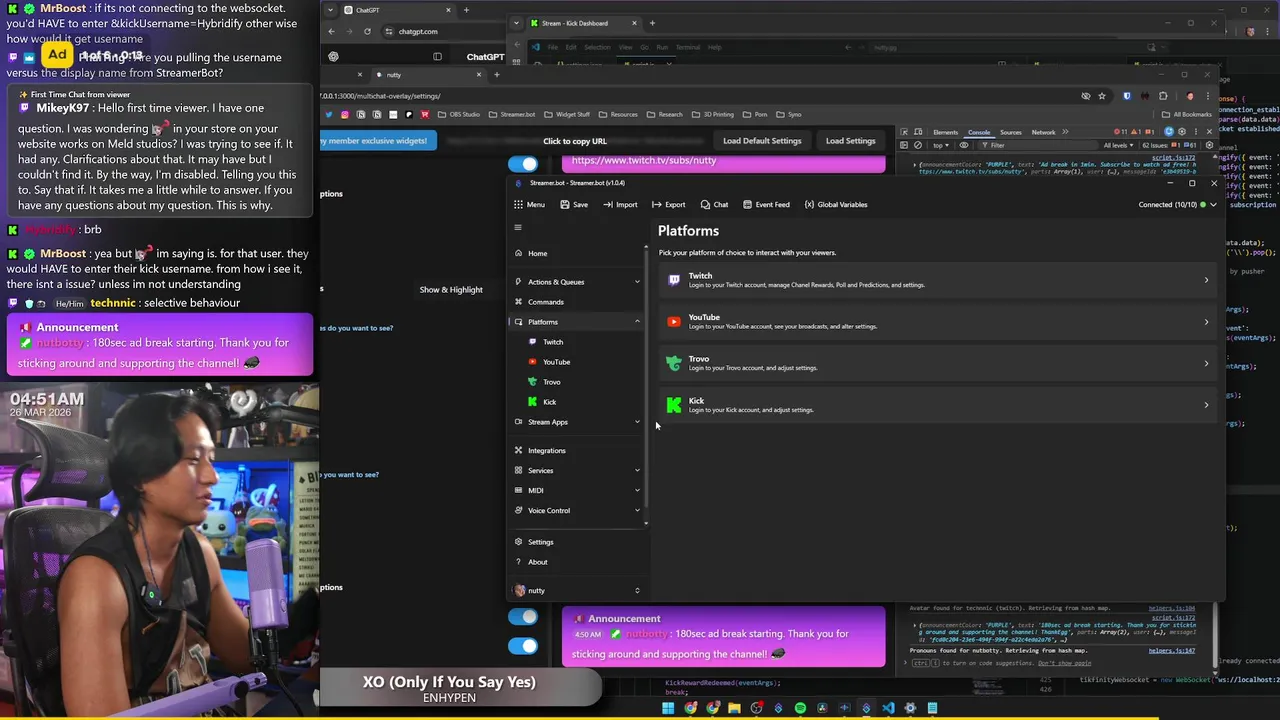Expand the Actions & Queues section

(x=578, y=282)
